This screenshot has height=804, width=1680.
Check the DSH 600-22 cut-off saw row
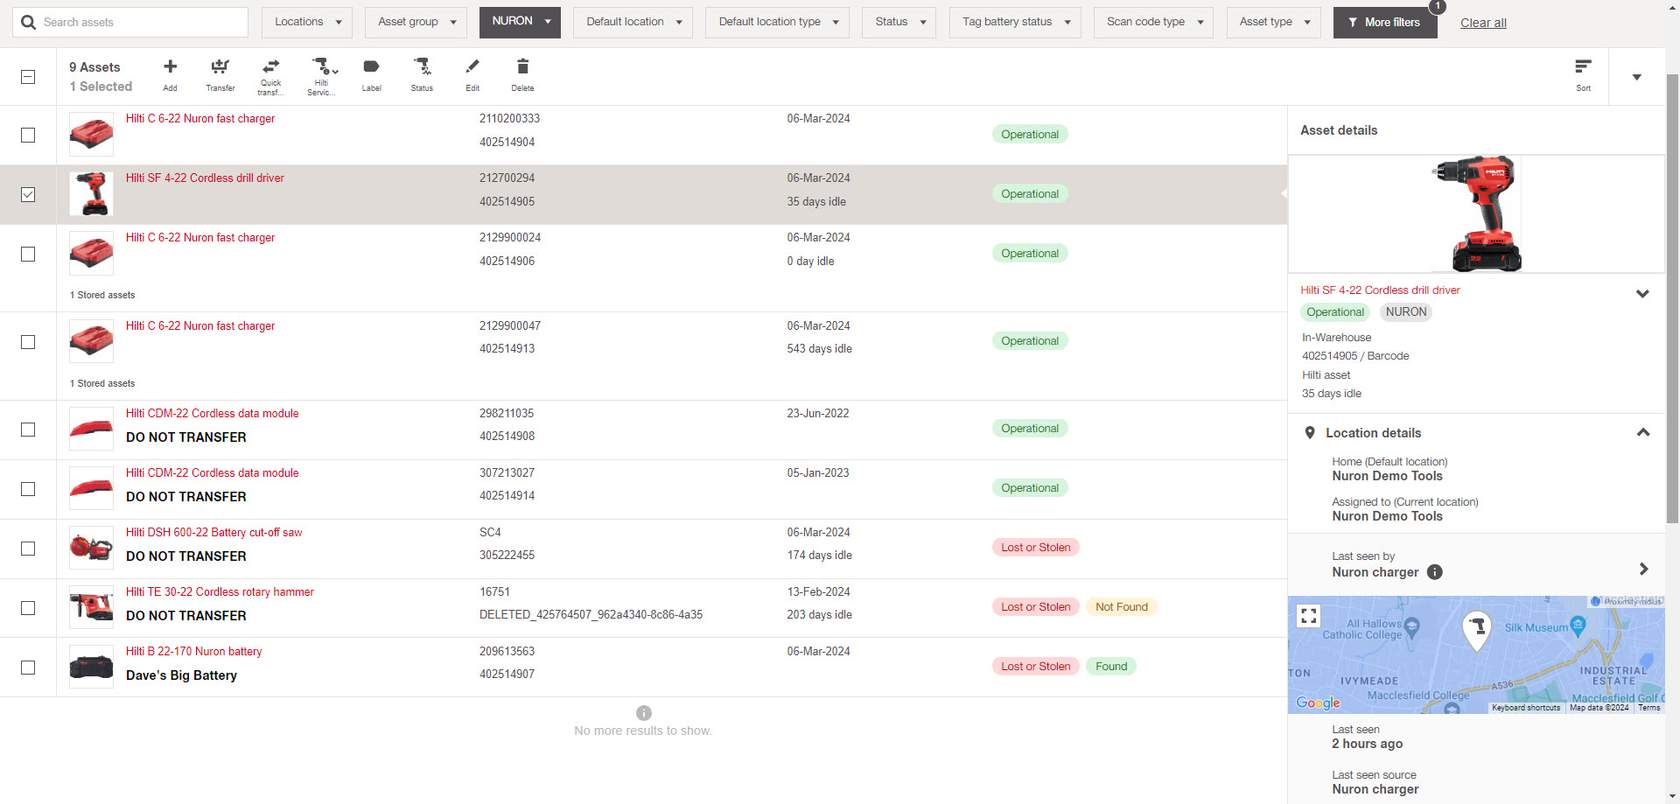(x=28, y=548)
